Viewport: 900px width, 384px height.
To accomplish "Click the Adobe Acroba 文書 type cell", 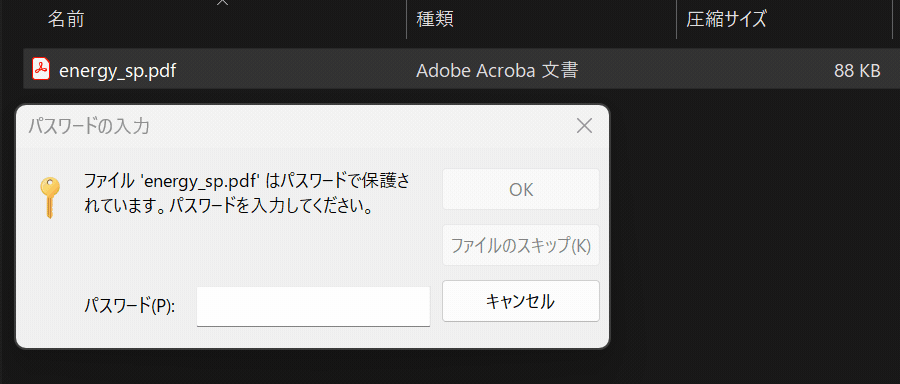I will point(497,70).
